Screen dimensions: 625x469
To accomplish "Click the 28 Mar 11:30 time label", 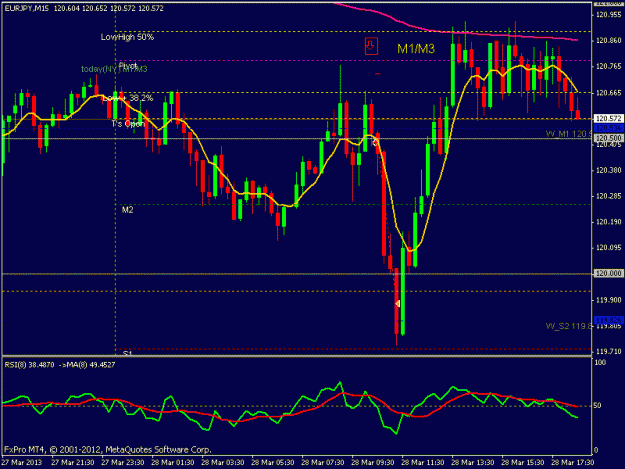I will pyautogui.click(x=423, y=463).
